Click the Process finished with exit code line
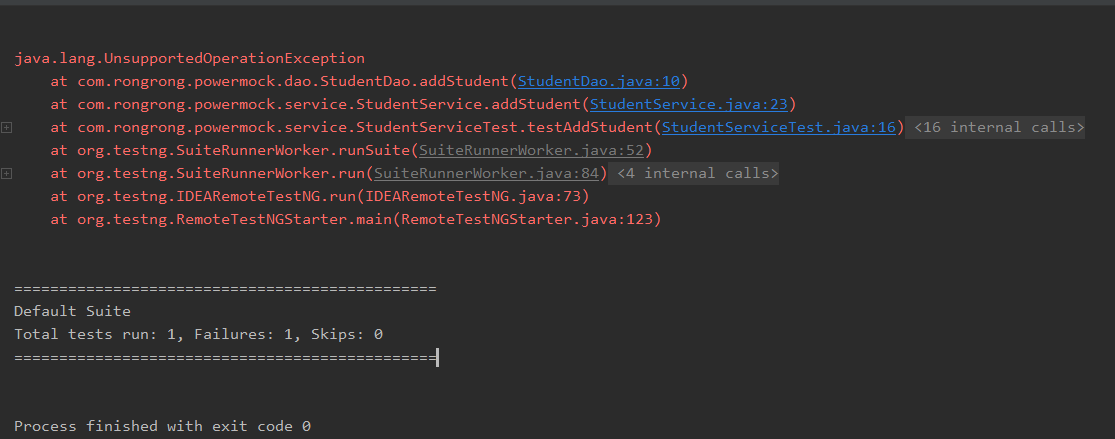Image resolution: width=1115 pixels, height=439 pixels. pyautogui.click(x=162, y=426)
